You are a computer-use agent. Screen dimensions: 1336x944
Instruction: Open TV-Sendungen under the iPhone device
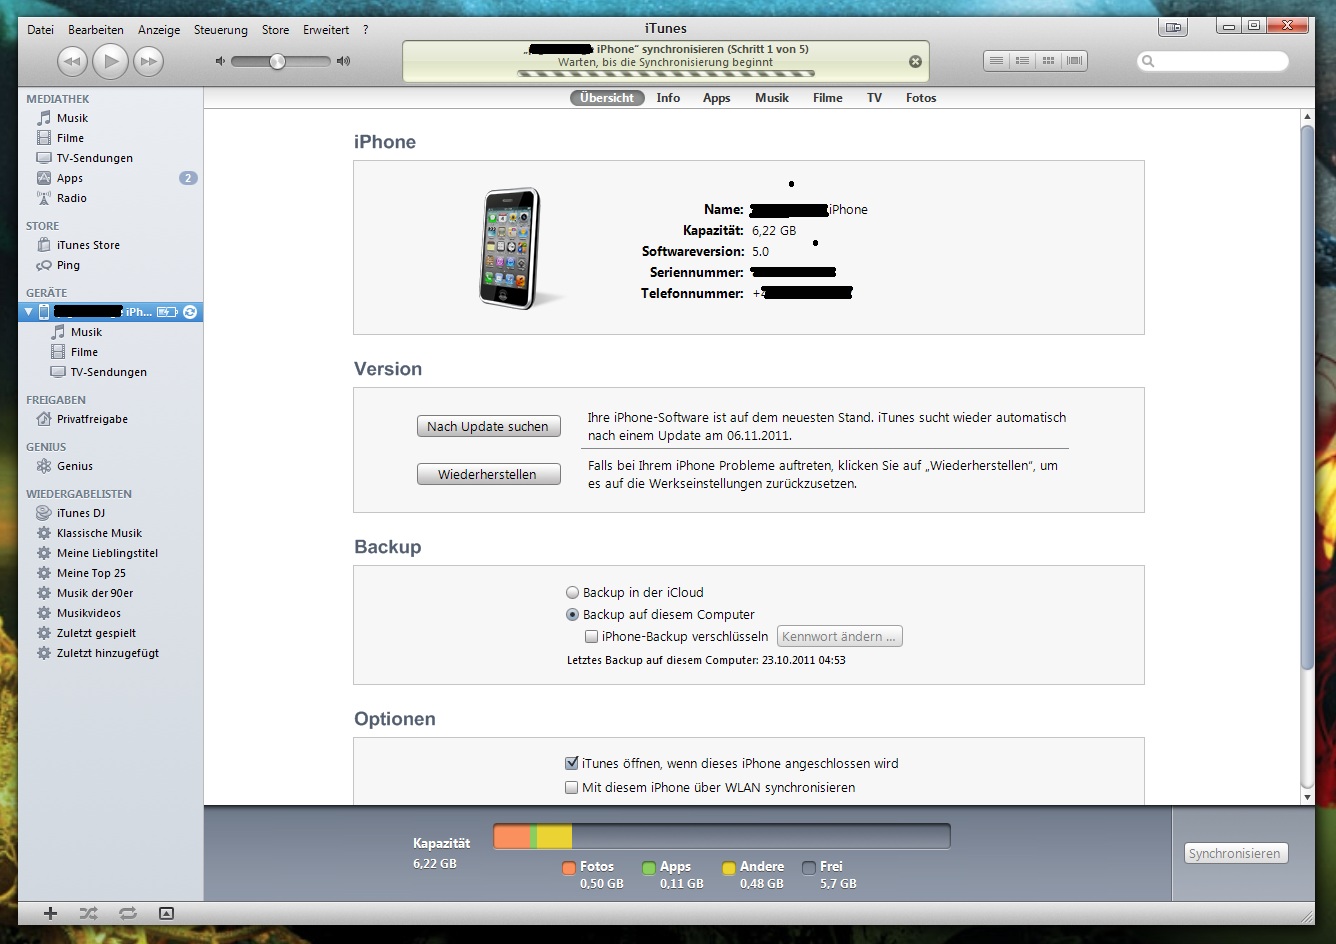[x=110, y=372]
